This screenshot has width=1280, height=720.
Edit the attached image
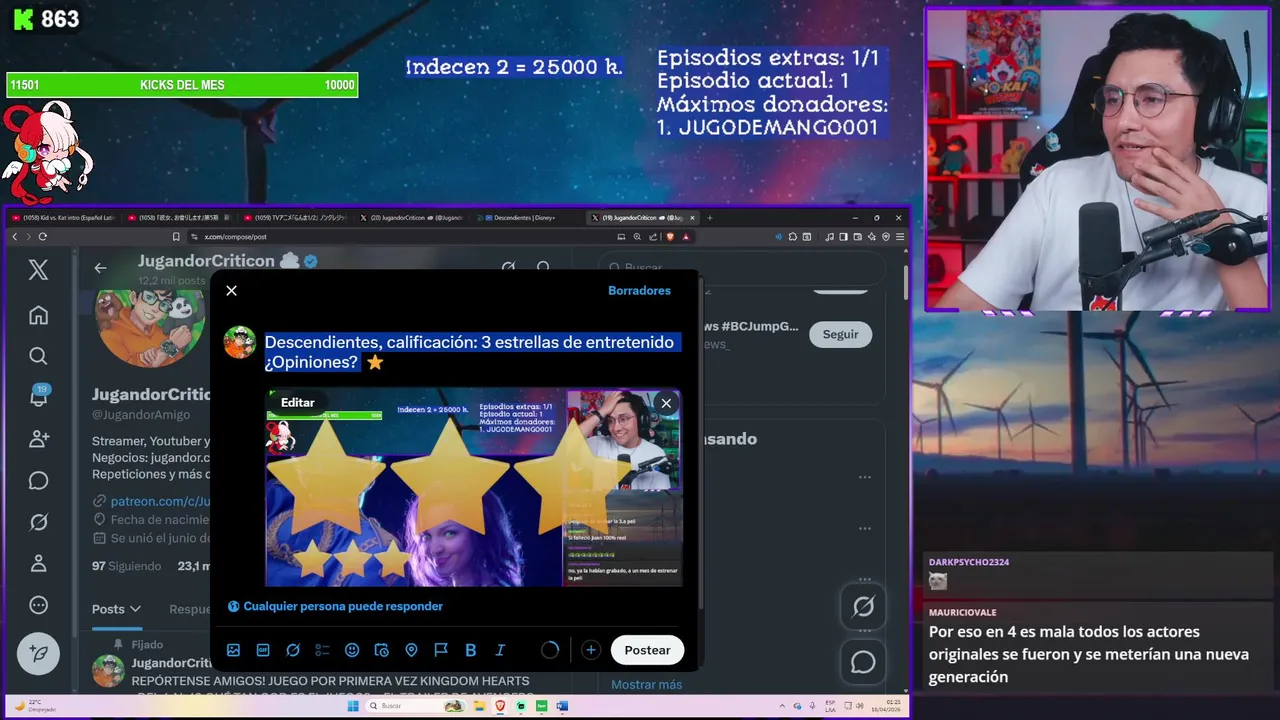[297, 402]
